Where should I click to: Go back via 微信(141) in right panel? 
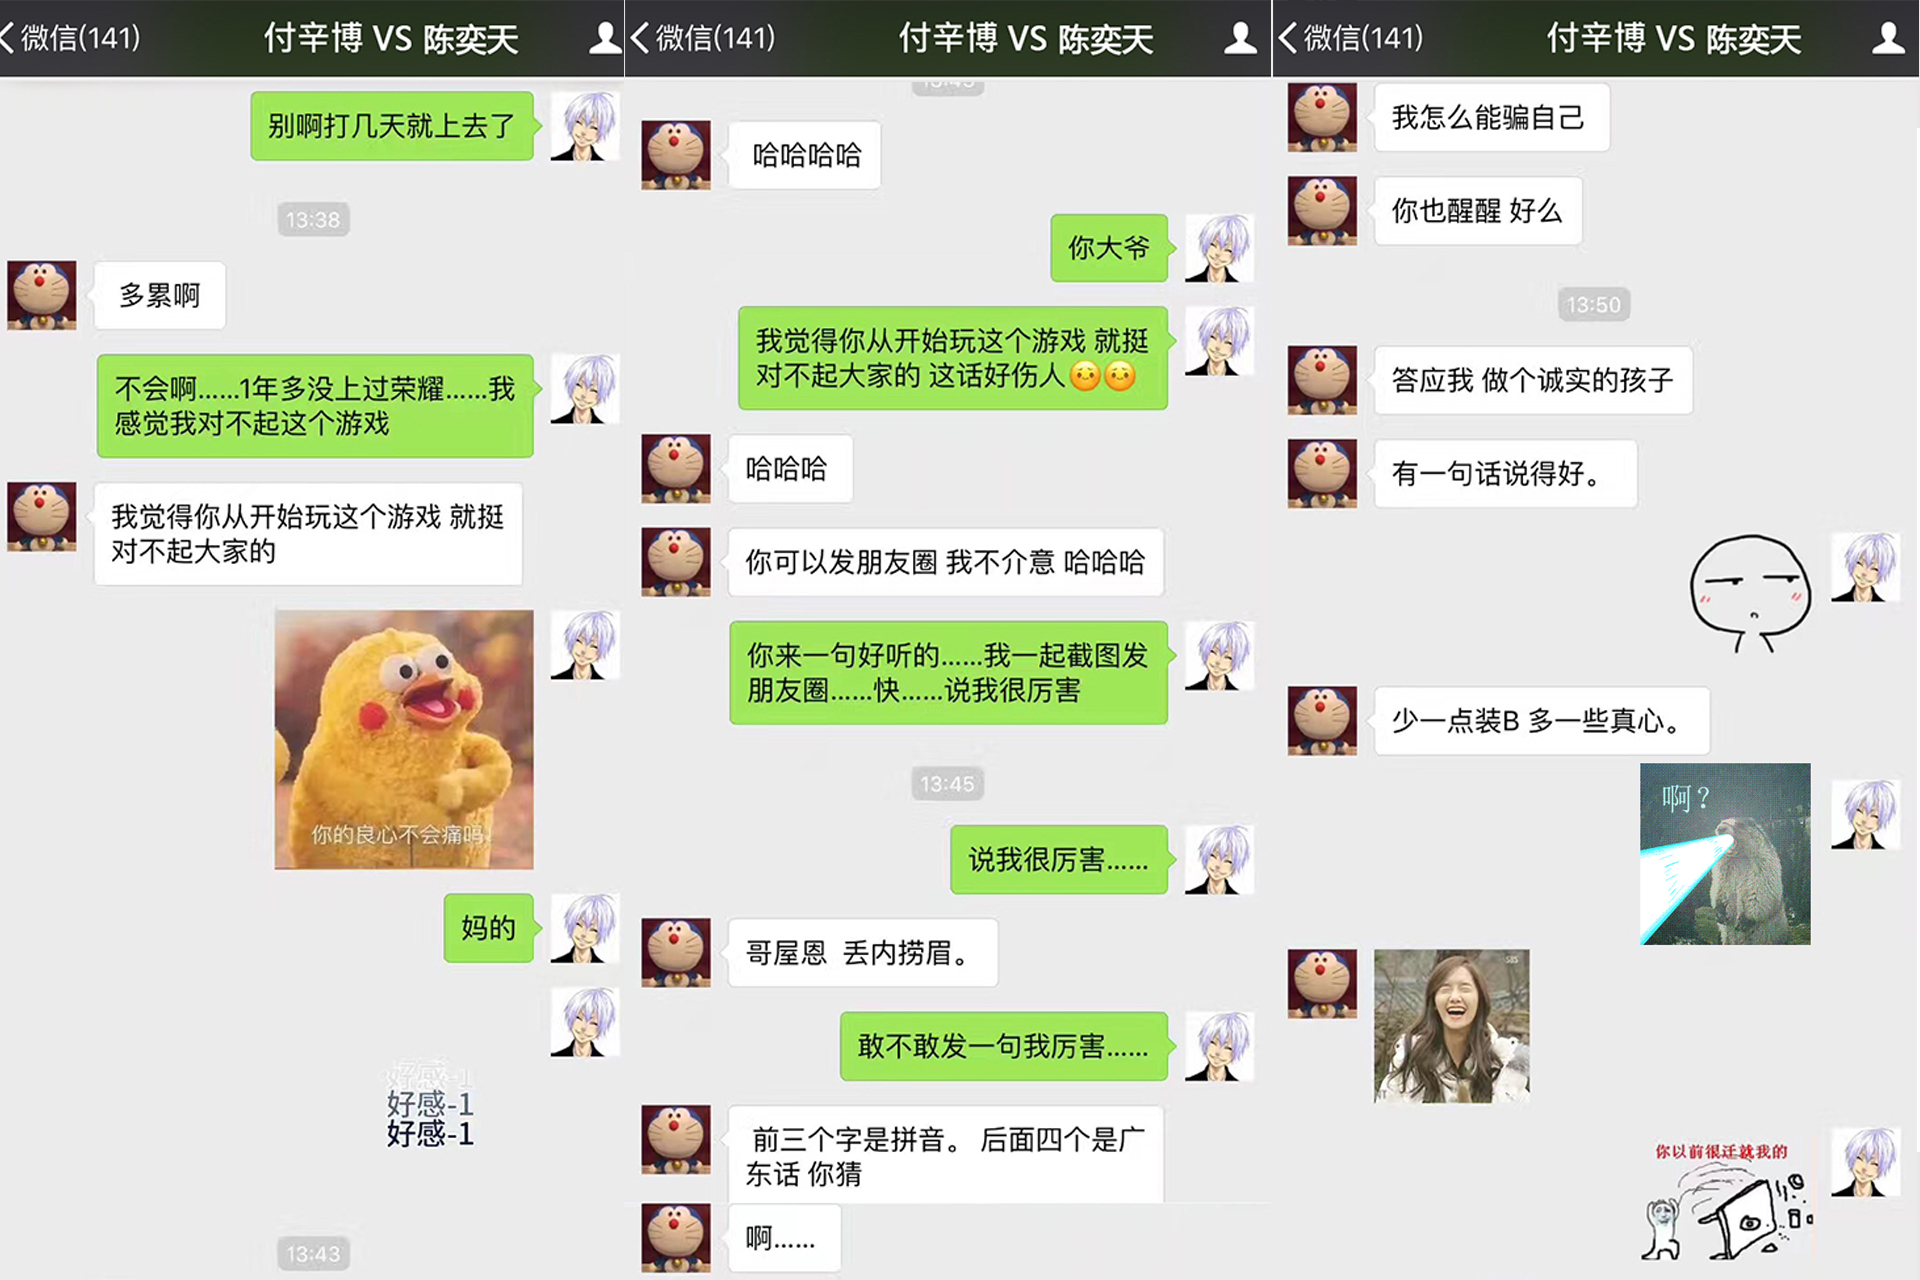click(1351, 38)
